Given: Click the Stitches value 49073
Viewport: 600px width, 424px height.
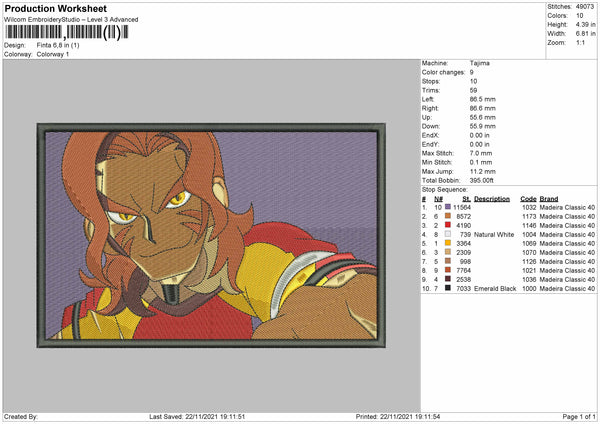Looking at the screenshot, I should 585,7.
